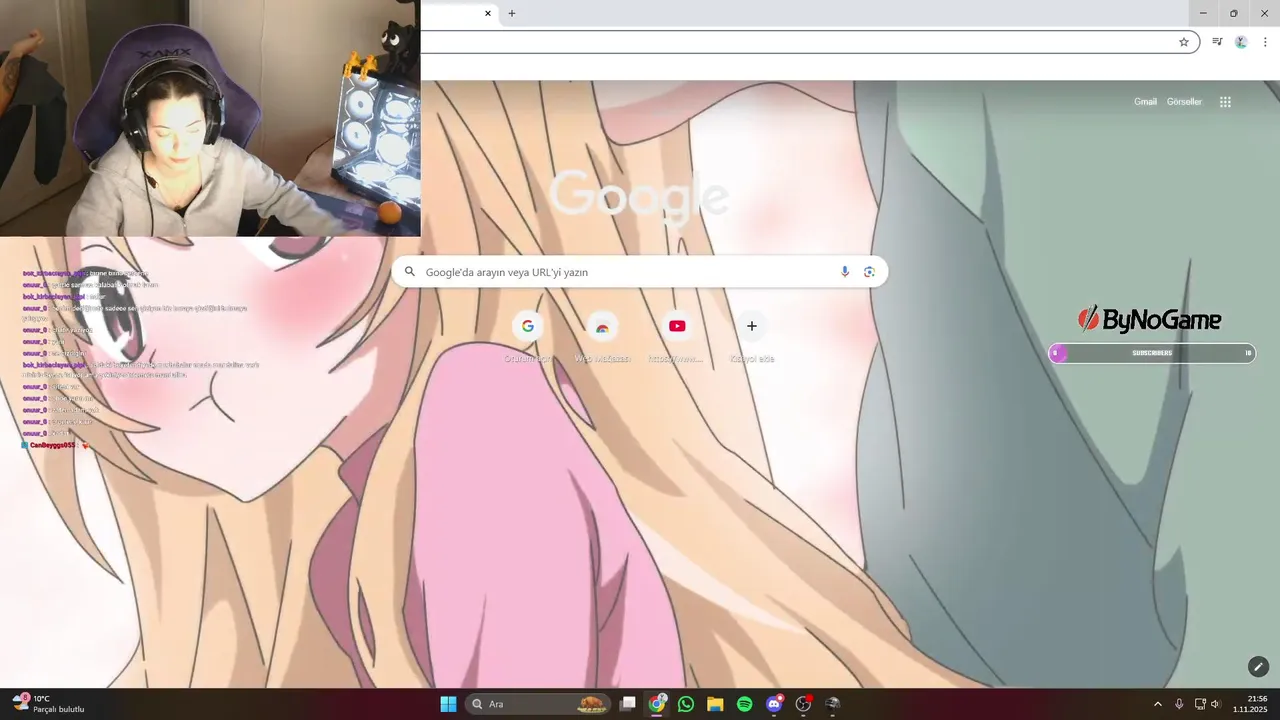Open File Explorer from the taskbar
1280x720 pixels.
tap(715, 704)
